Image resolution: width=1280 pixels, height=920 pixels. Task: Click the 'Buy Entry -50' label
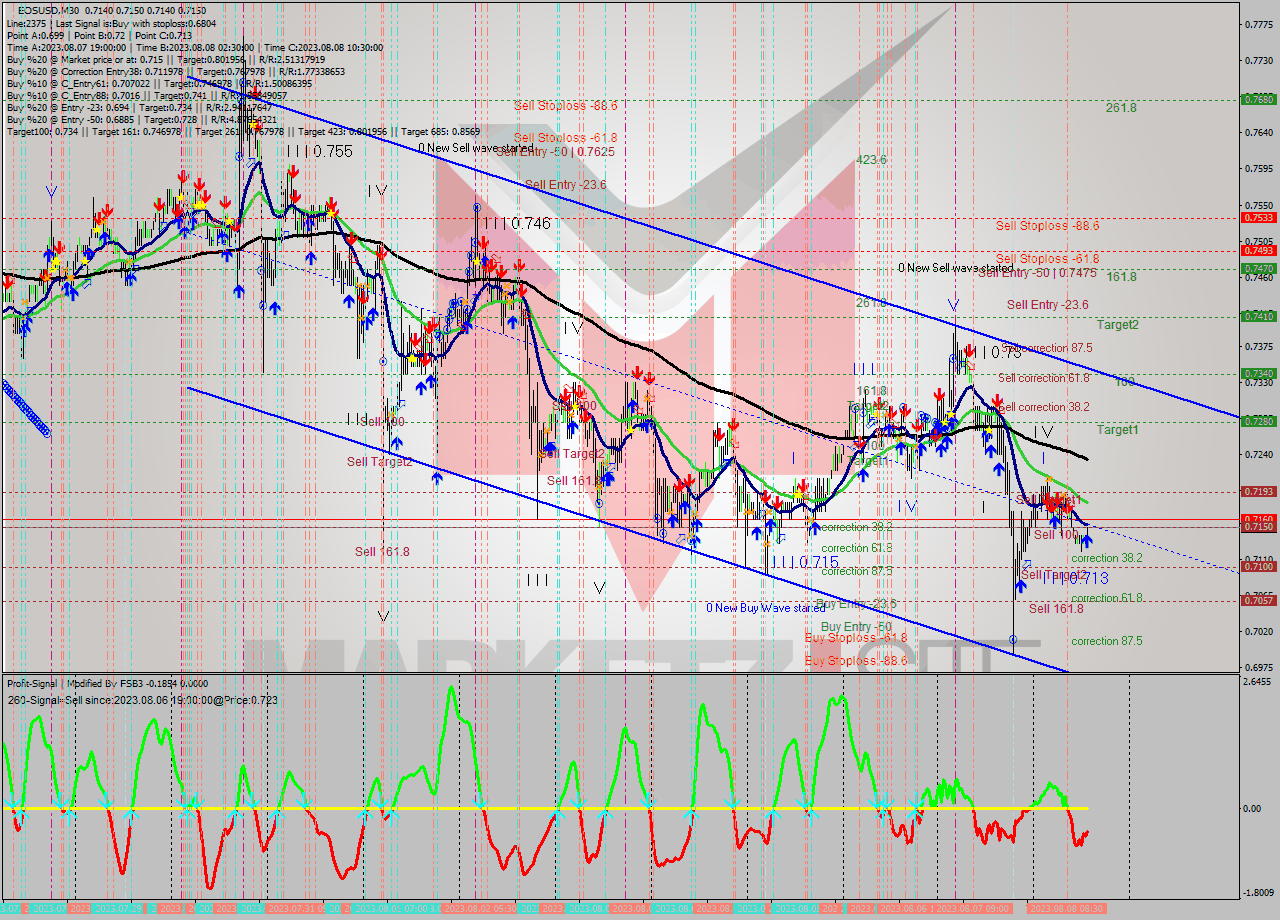855,626
